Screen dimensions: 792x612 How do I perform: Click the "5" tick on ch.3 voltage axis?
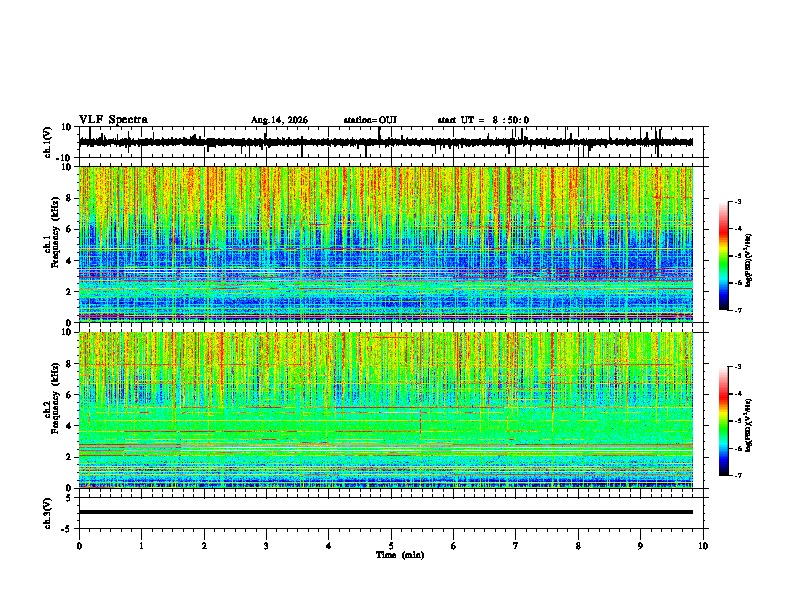coord(70,497)
